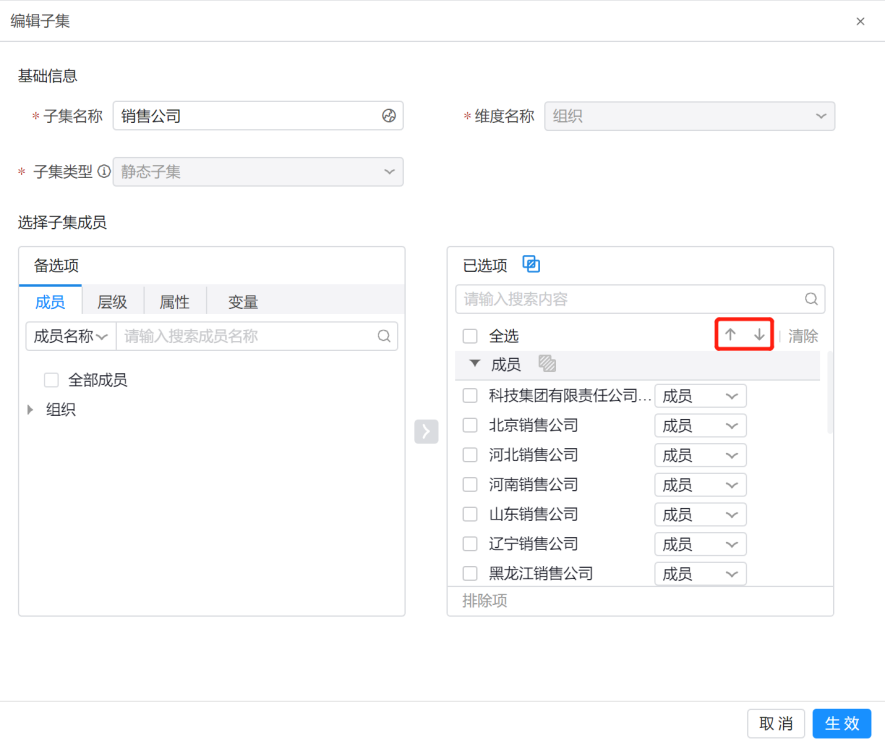
Task: Click the info icon beside 子集类型
Action: coord(104,171)
